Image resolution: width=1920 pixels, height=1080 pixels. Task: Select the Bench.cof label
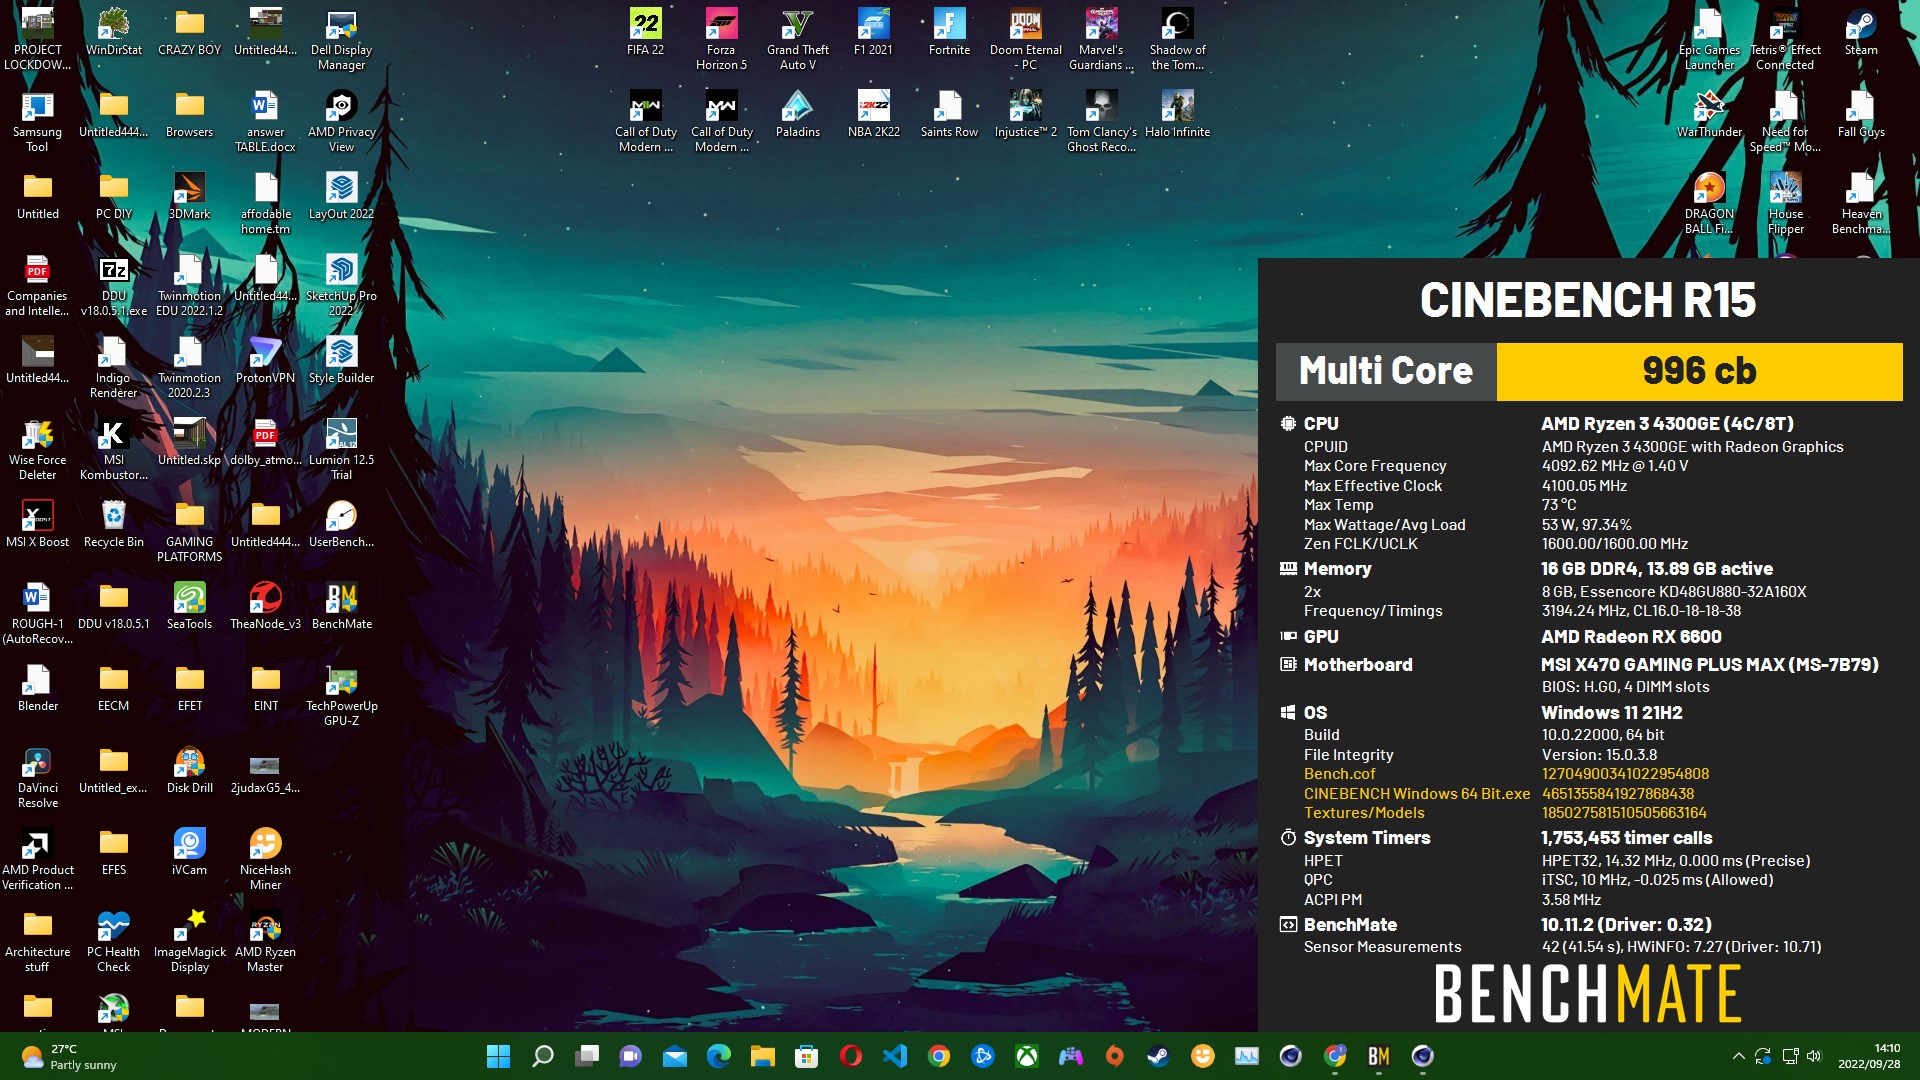(x=1339, y=774)
